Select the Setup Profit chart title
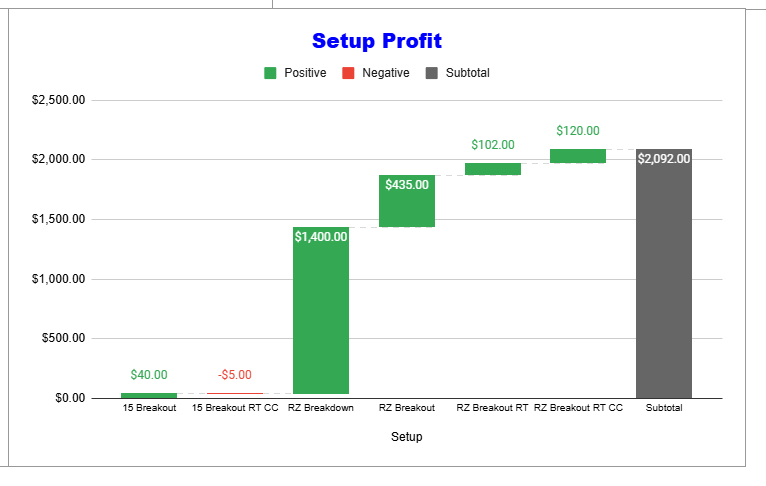The height and width of the screenshot is (486, 766). (376, 41)
